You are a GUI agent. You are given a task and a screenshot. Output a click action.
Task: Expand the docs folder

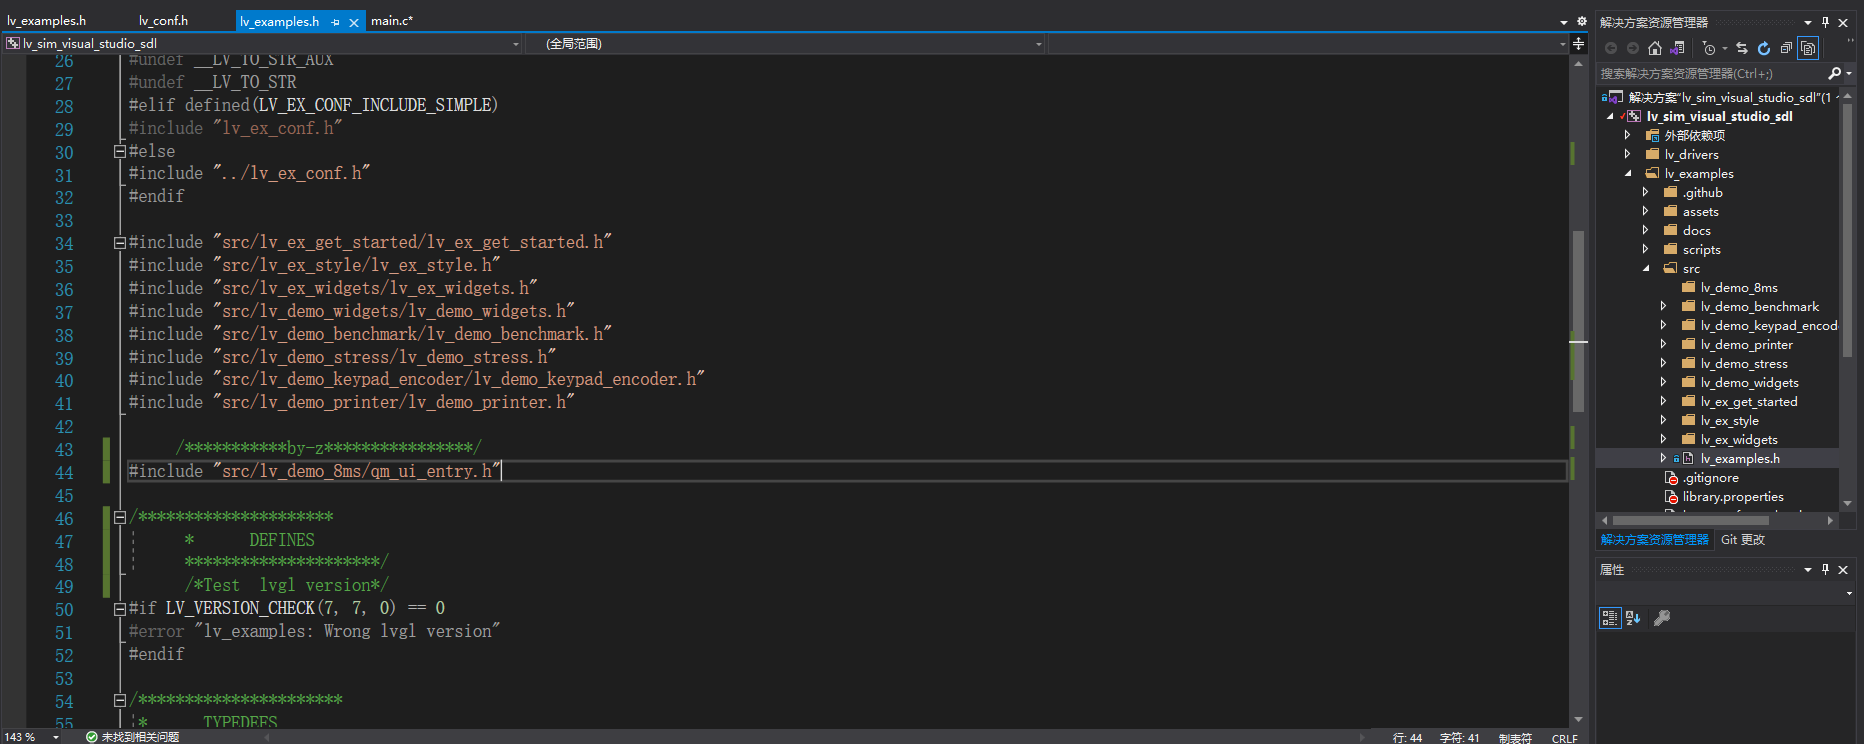pos(1646,230)
